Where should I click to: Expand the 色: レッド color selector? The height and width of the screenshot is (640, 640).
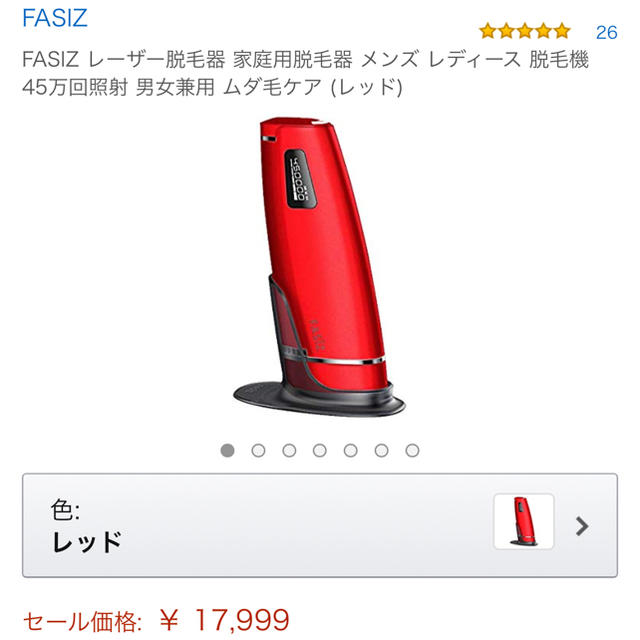tap(320, 525)
